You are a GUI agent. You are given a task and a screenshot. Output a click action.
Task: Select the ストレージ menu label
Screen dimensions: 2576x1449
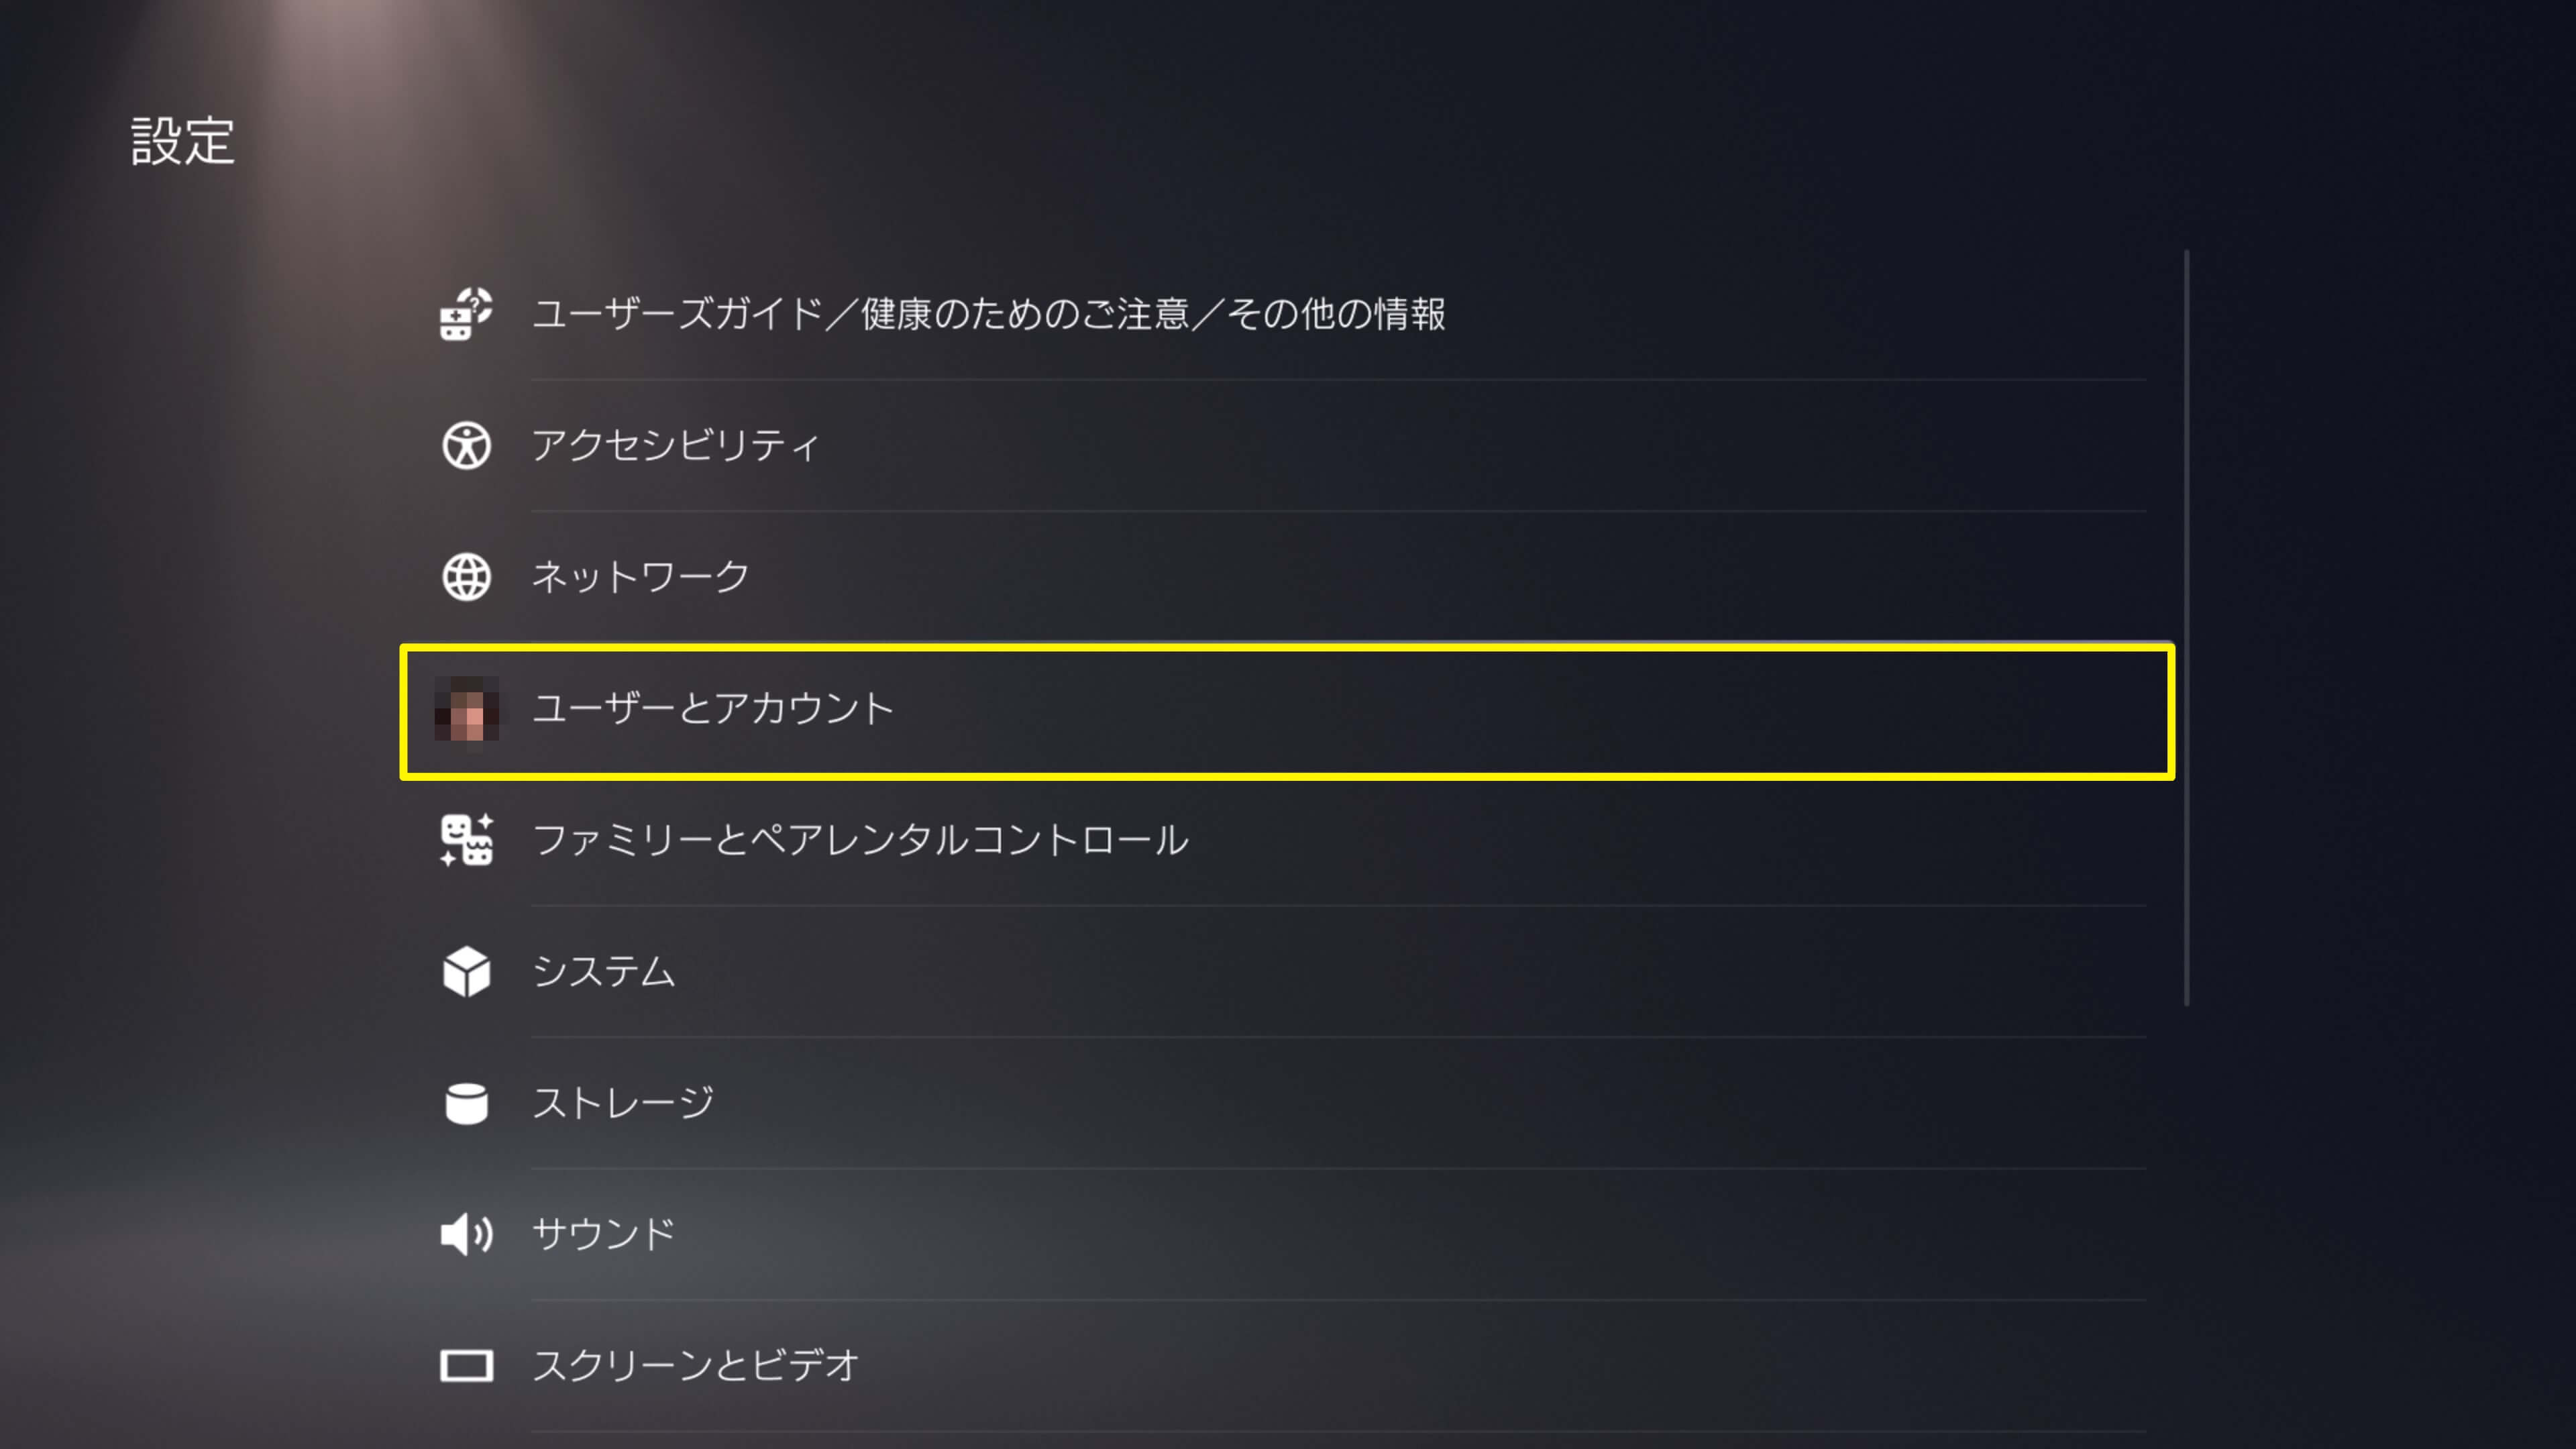(622, 1103)
